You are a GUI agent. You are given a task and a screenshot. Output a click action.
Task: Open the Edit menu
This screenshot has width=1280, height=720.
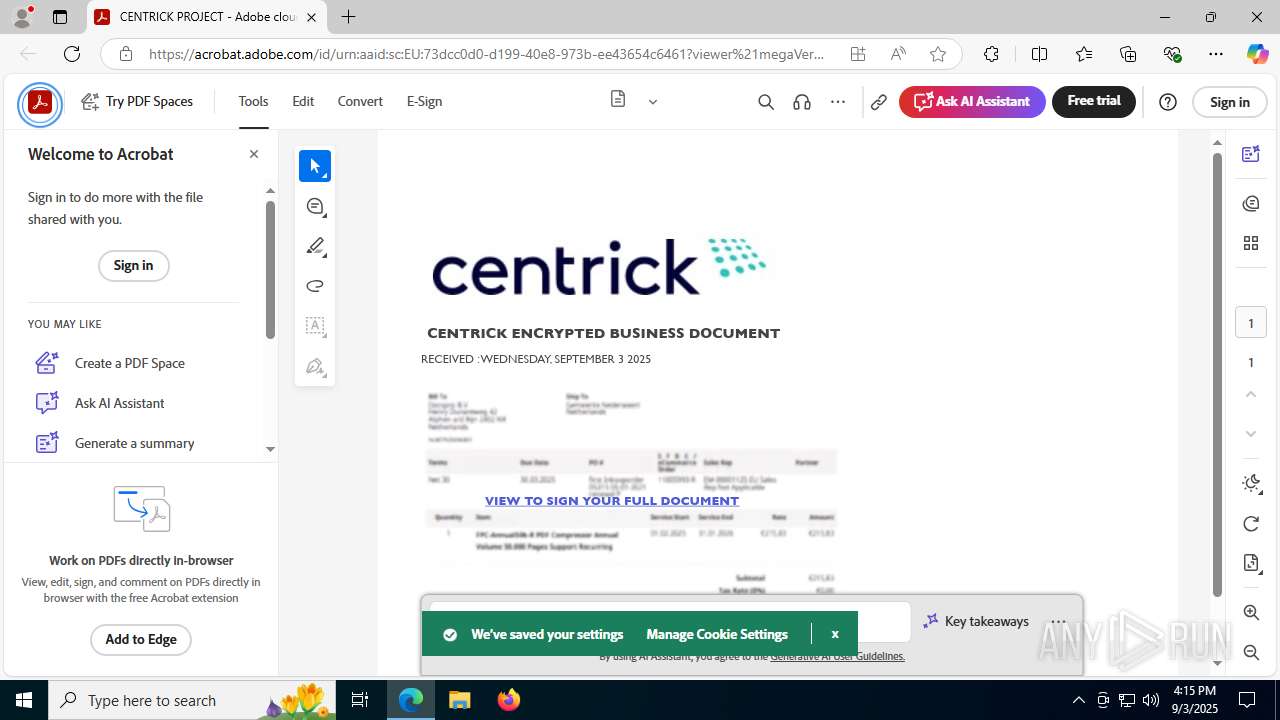tap(303, 101)
